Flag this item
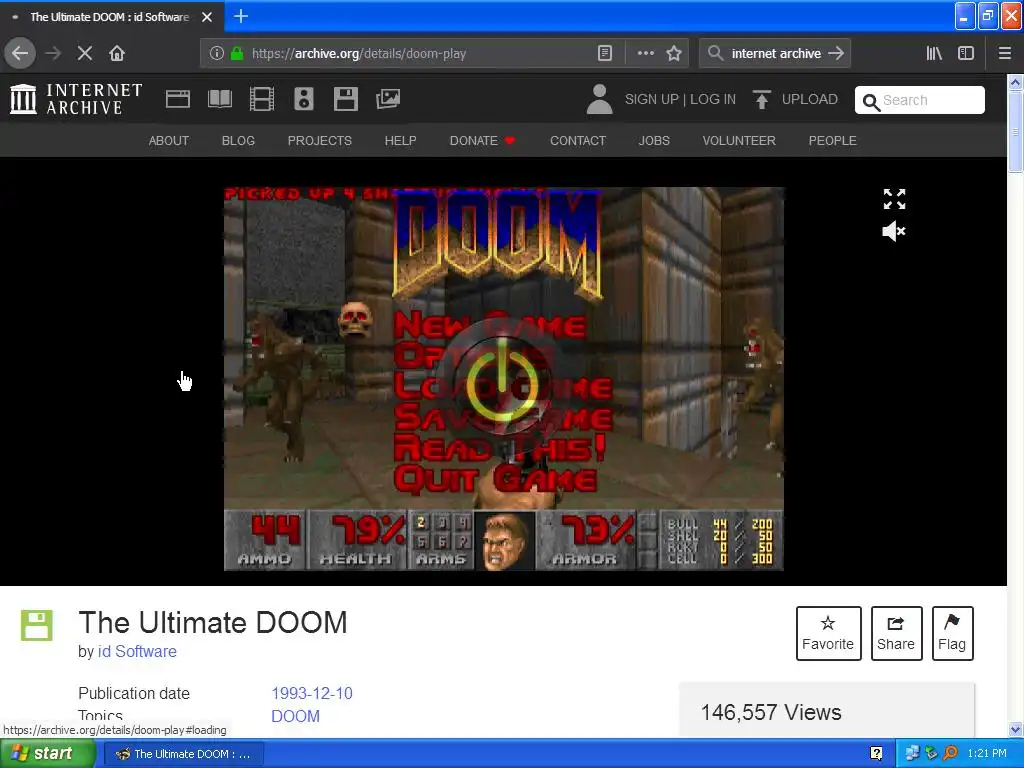This screenshot has width=1024, height=768. pyautogui.click(x=952, y=633)
